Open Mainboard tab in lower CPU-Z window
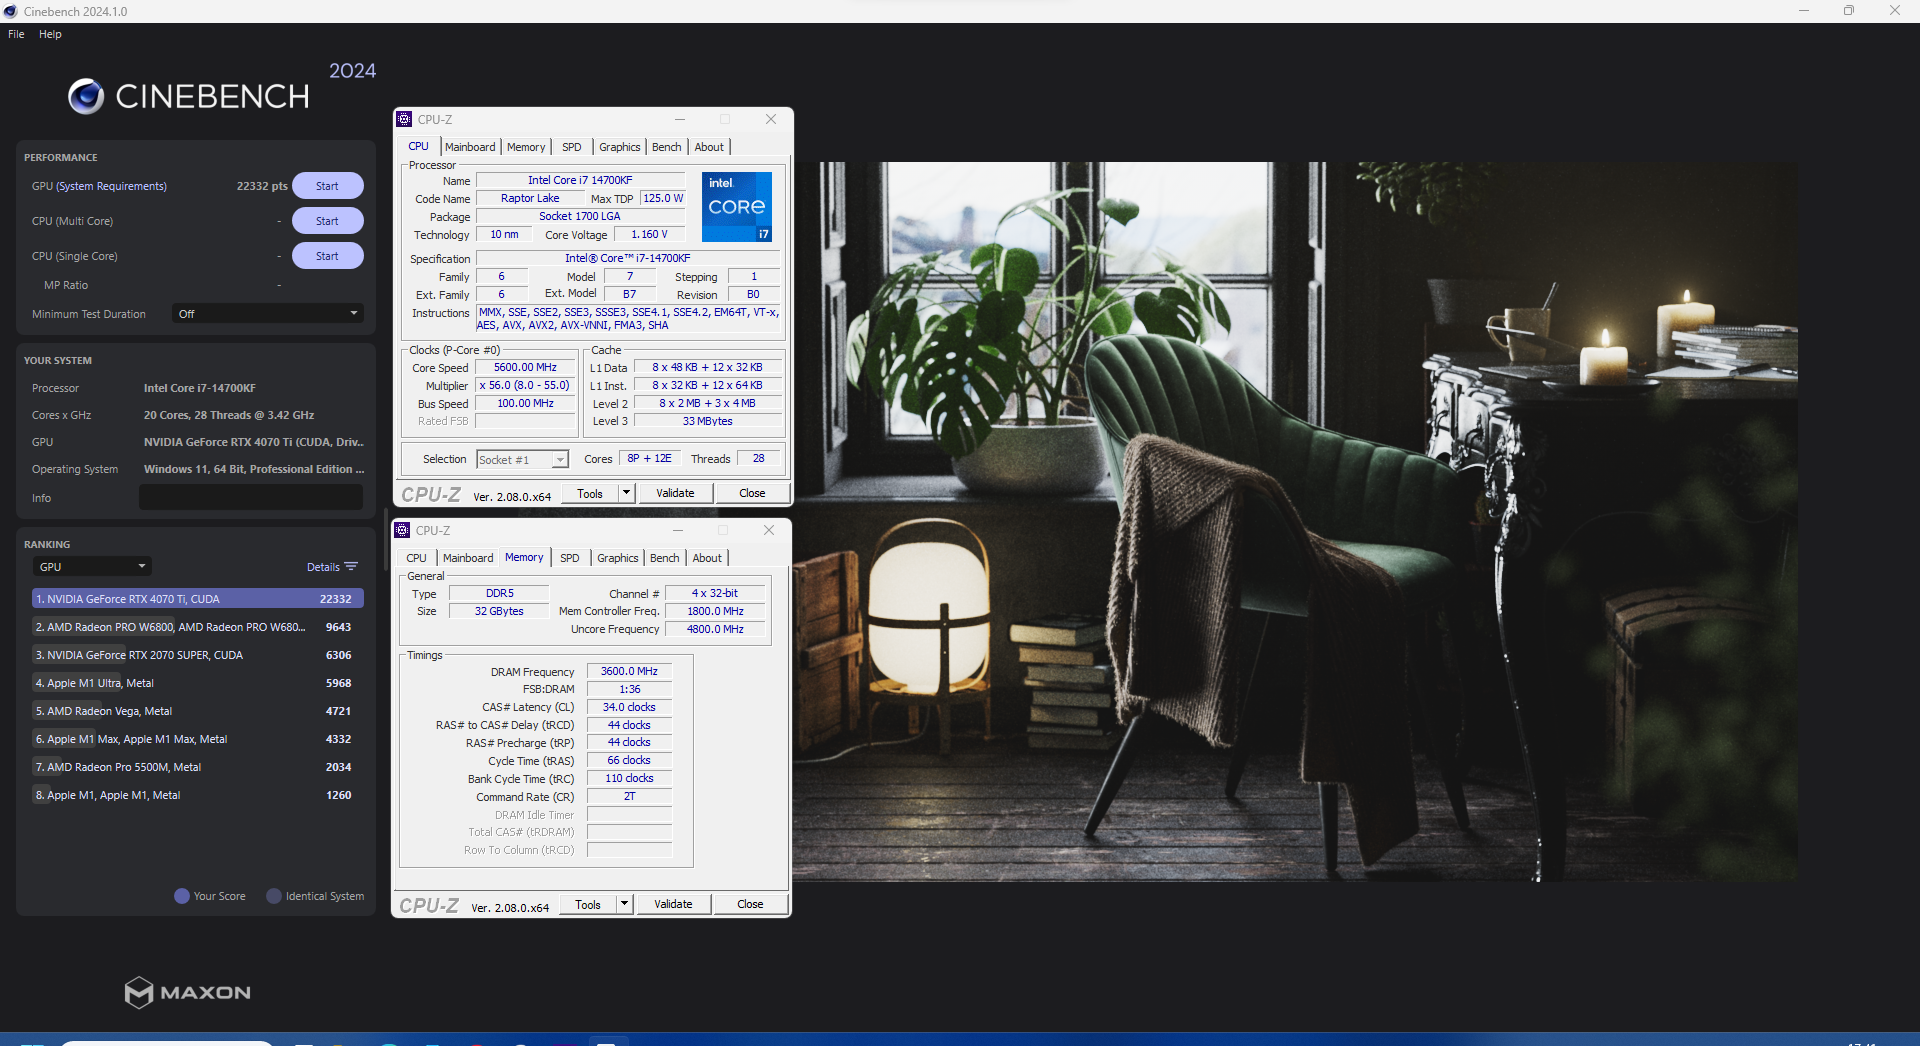 (x=468, y=558)
